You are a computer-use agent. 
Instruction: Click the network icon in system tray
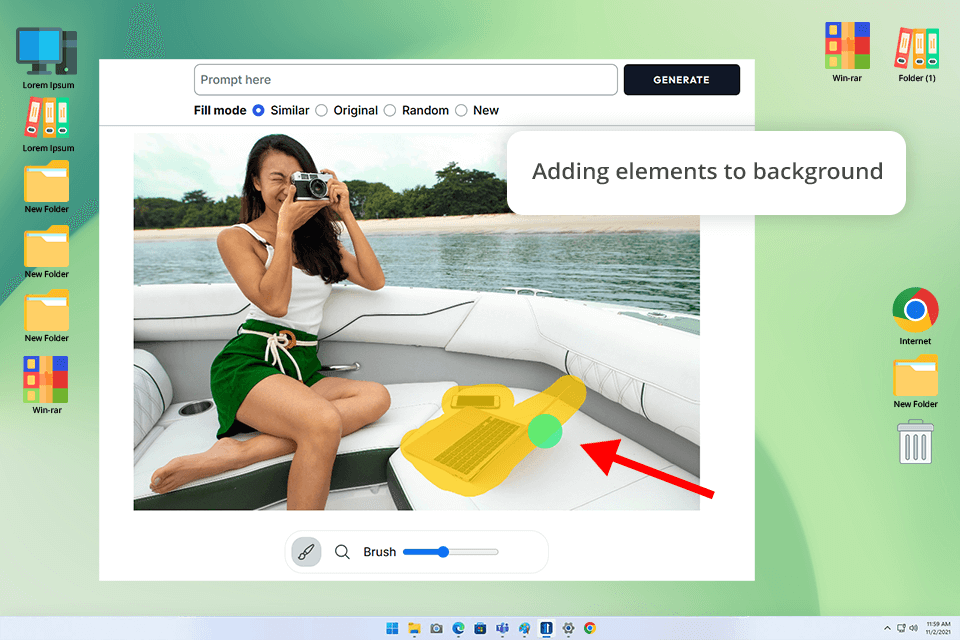901,628
